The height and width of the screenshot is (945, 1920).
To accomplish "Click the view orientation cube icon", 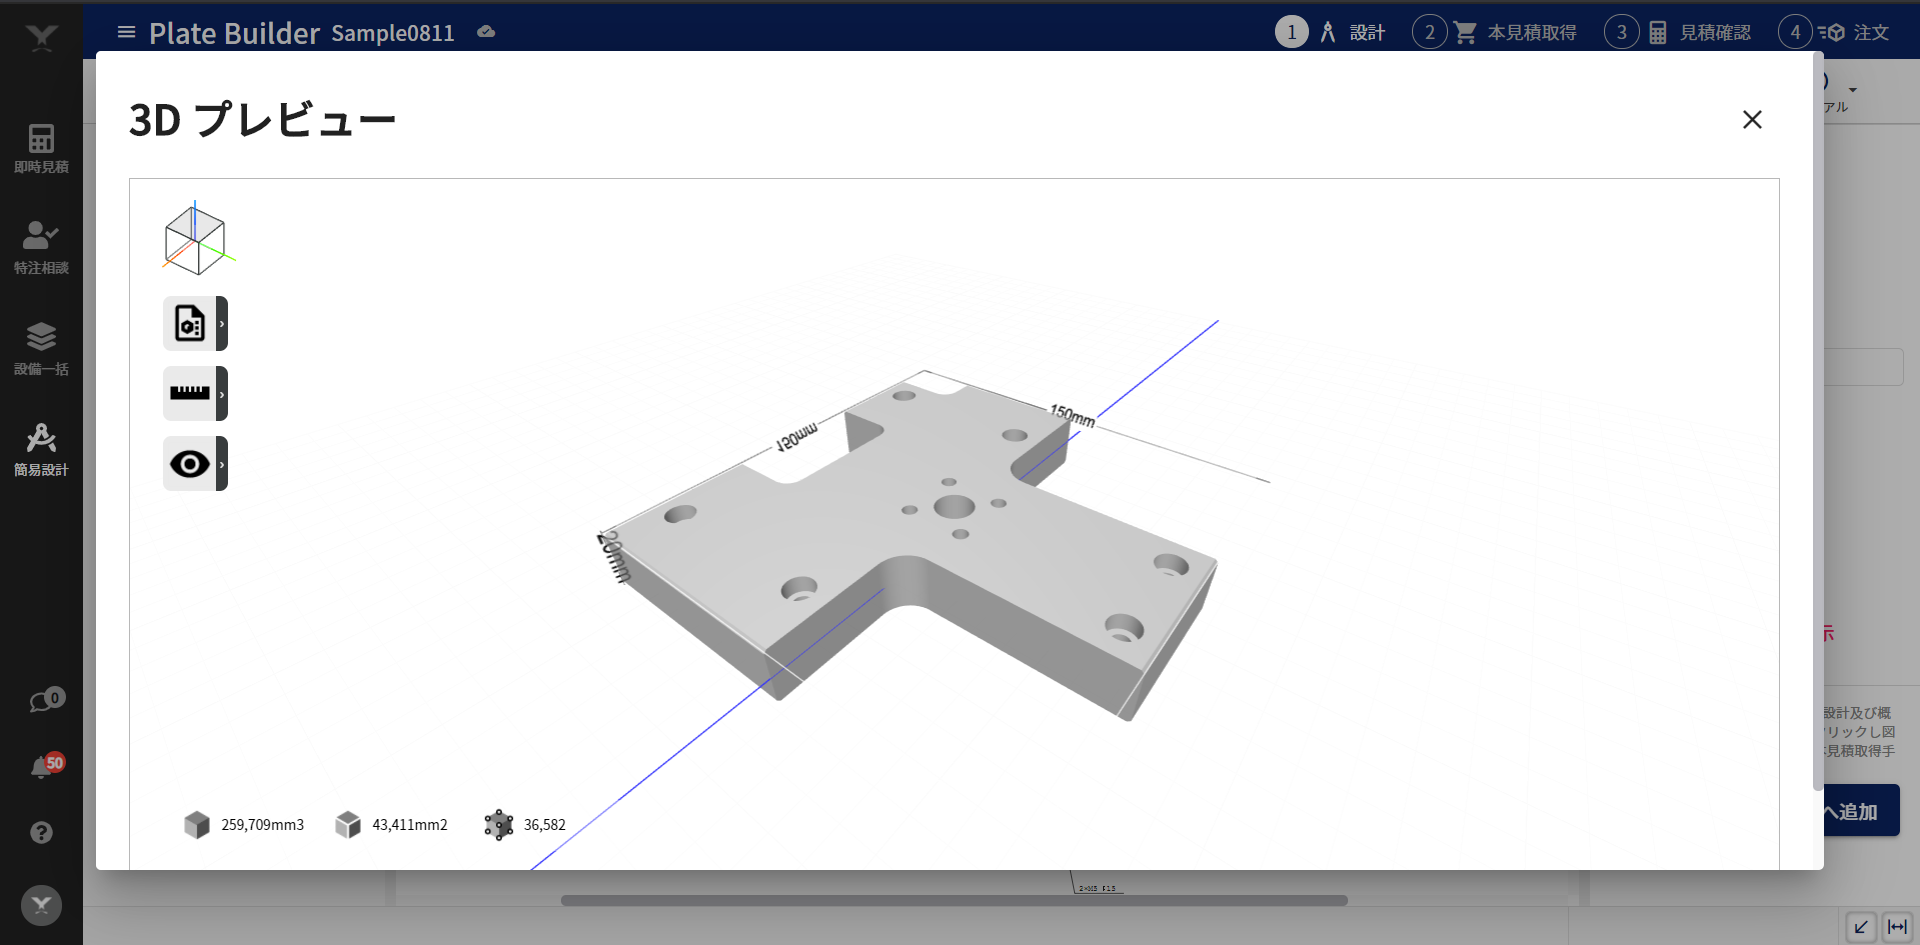I will click(x=196, y=240).
